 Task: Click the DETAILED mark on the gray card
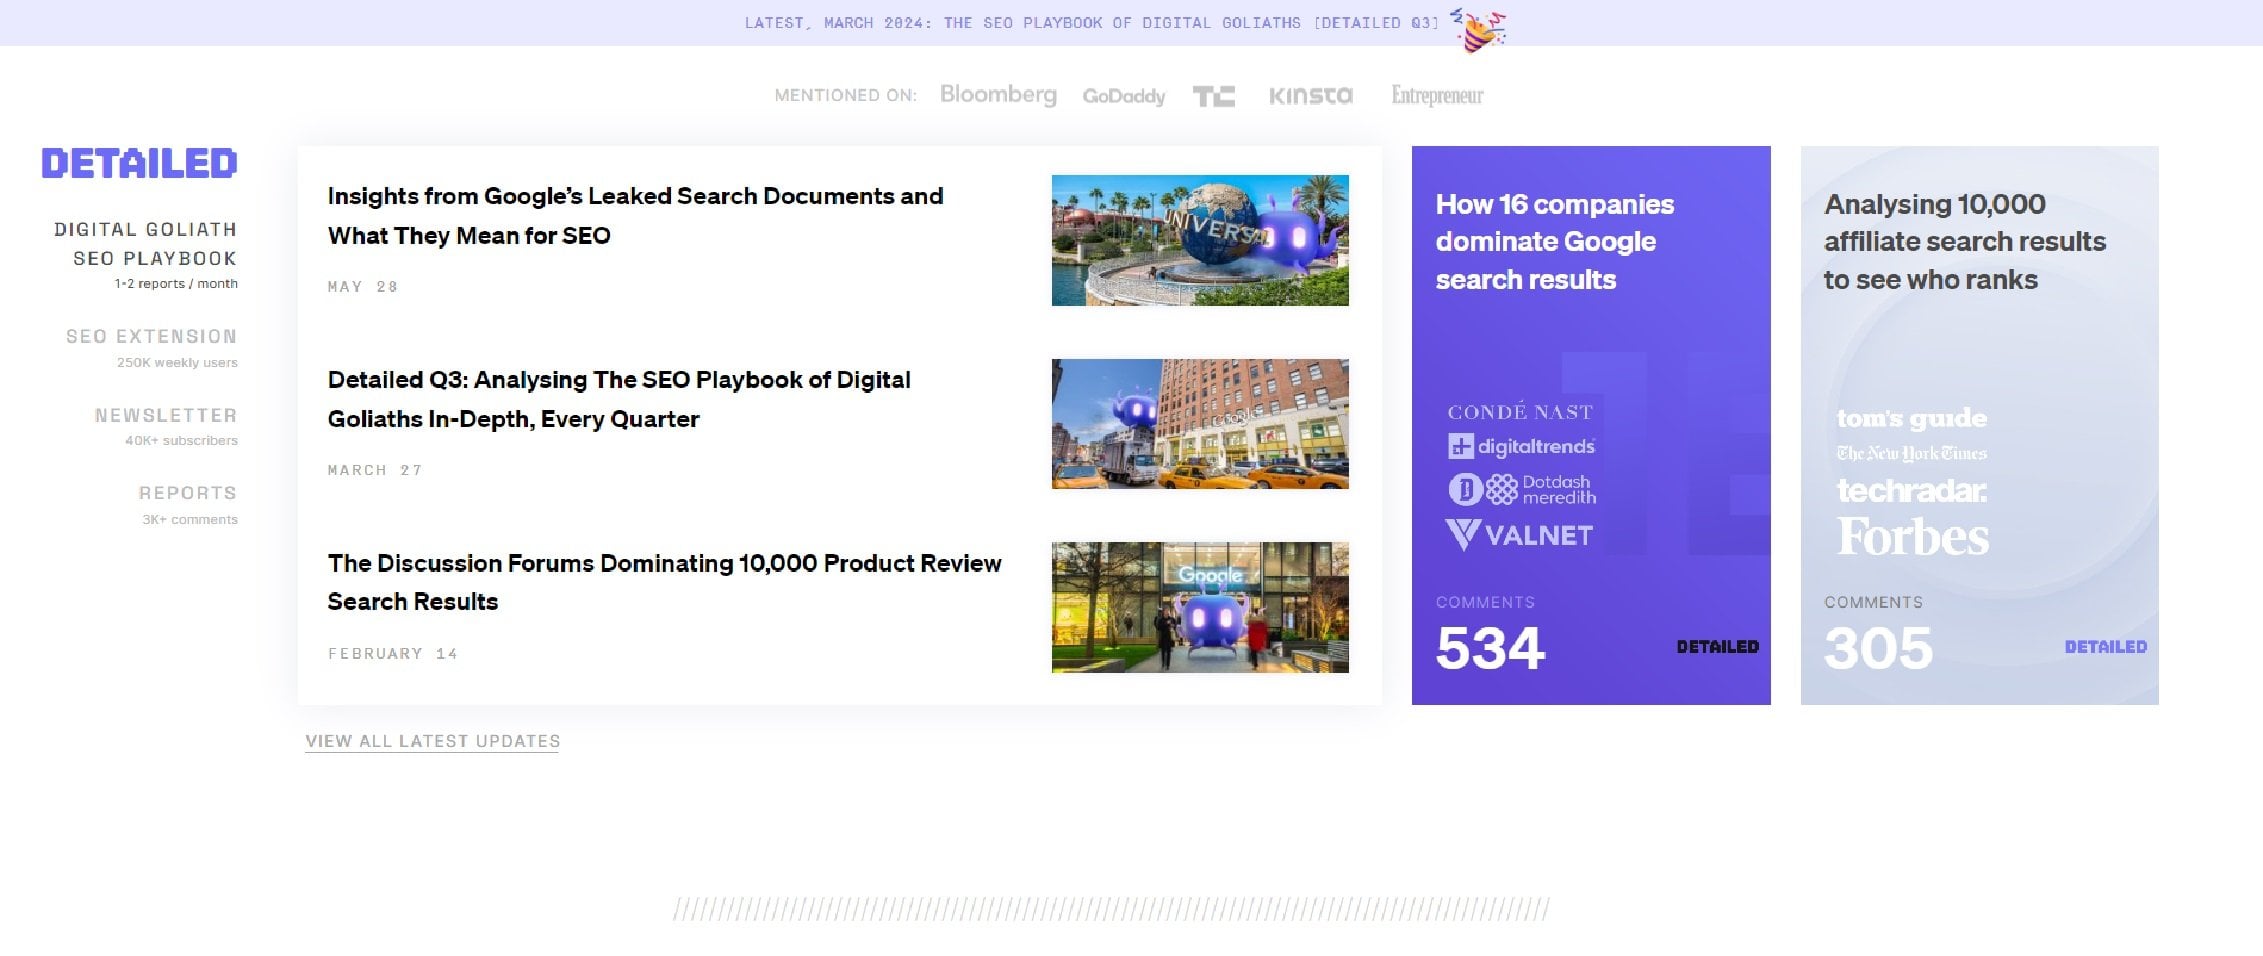(2105, 647)
